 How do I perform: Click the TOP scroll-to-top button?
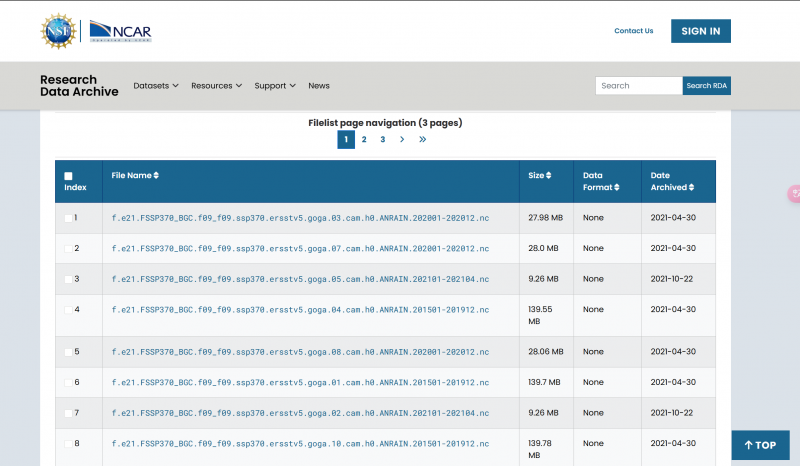tap(760, 445)
